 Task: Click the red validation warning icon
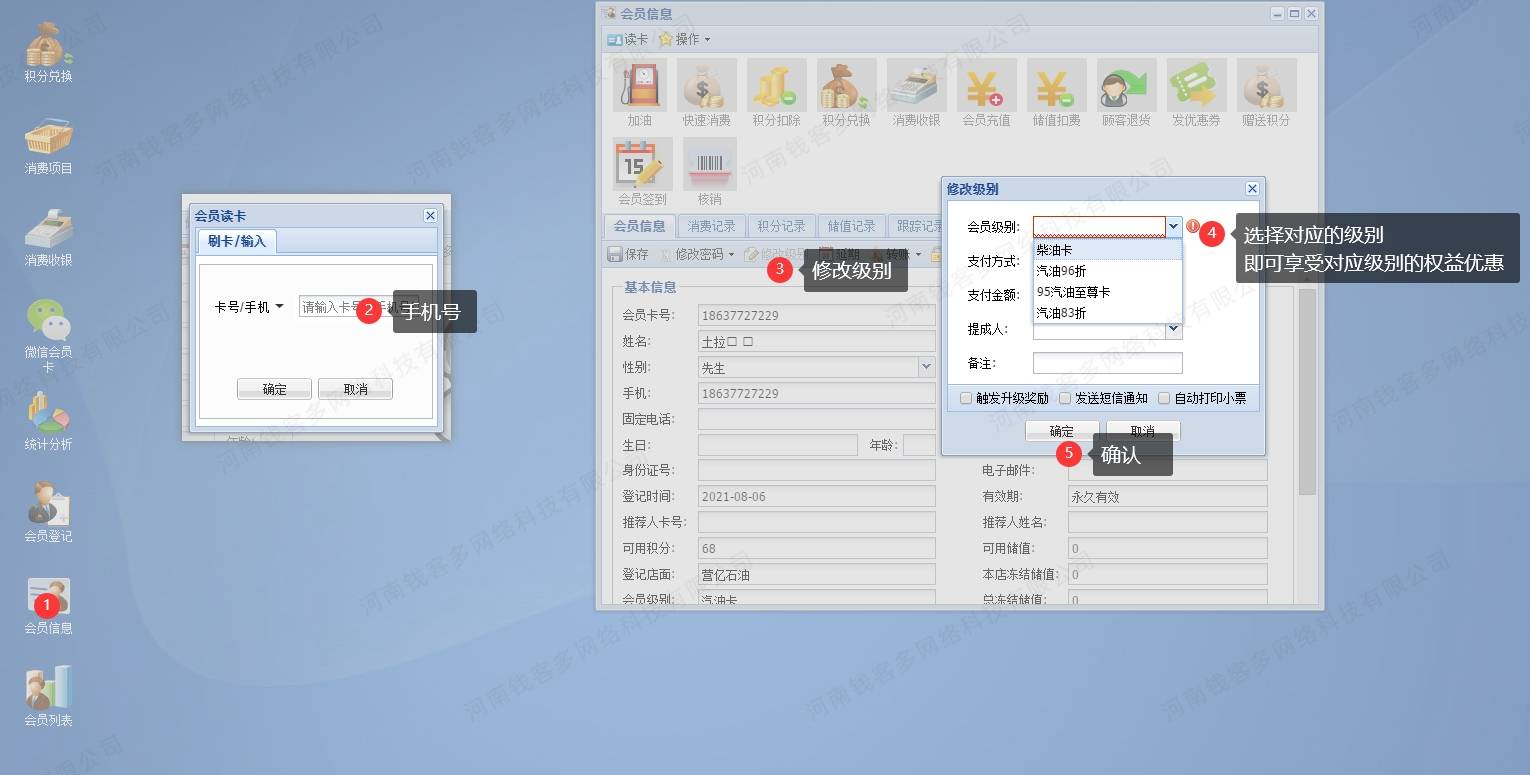pyautogui.click(x=1192, y=227)
